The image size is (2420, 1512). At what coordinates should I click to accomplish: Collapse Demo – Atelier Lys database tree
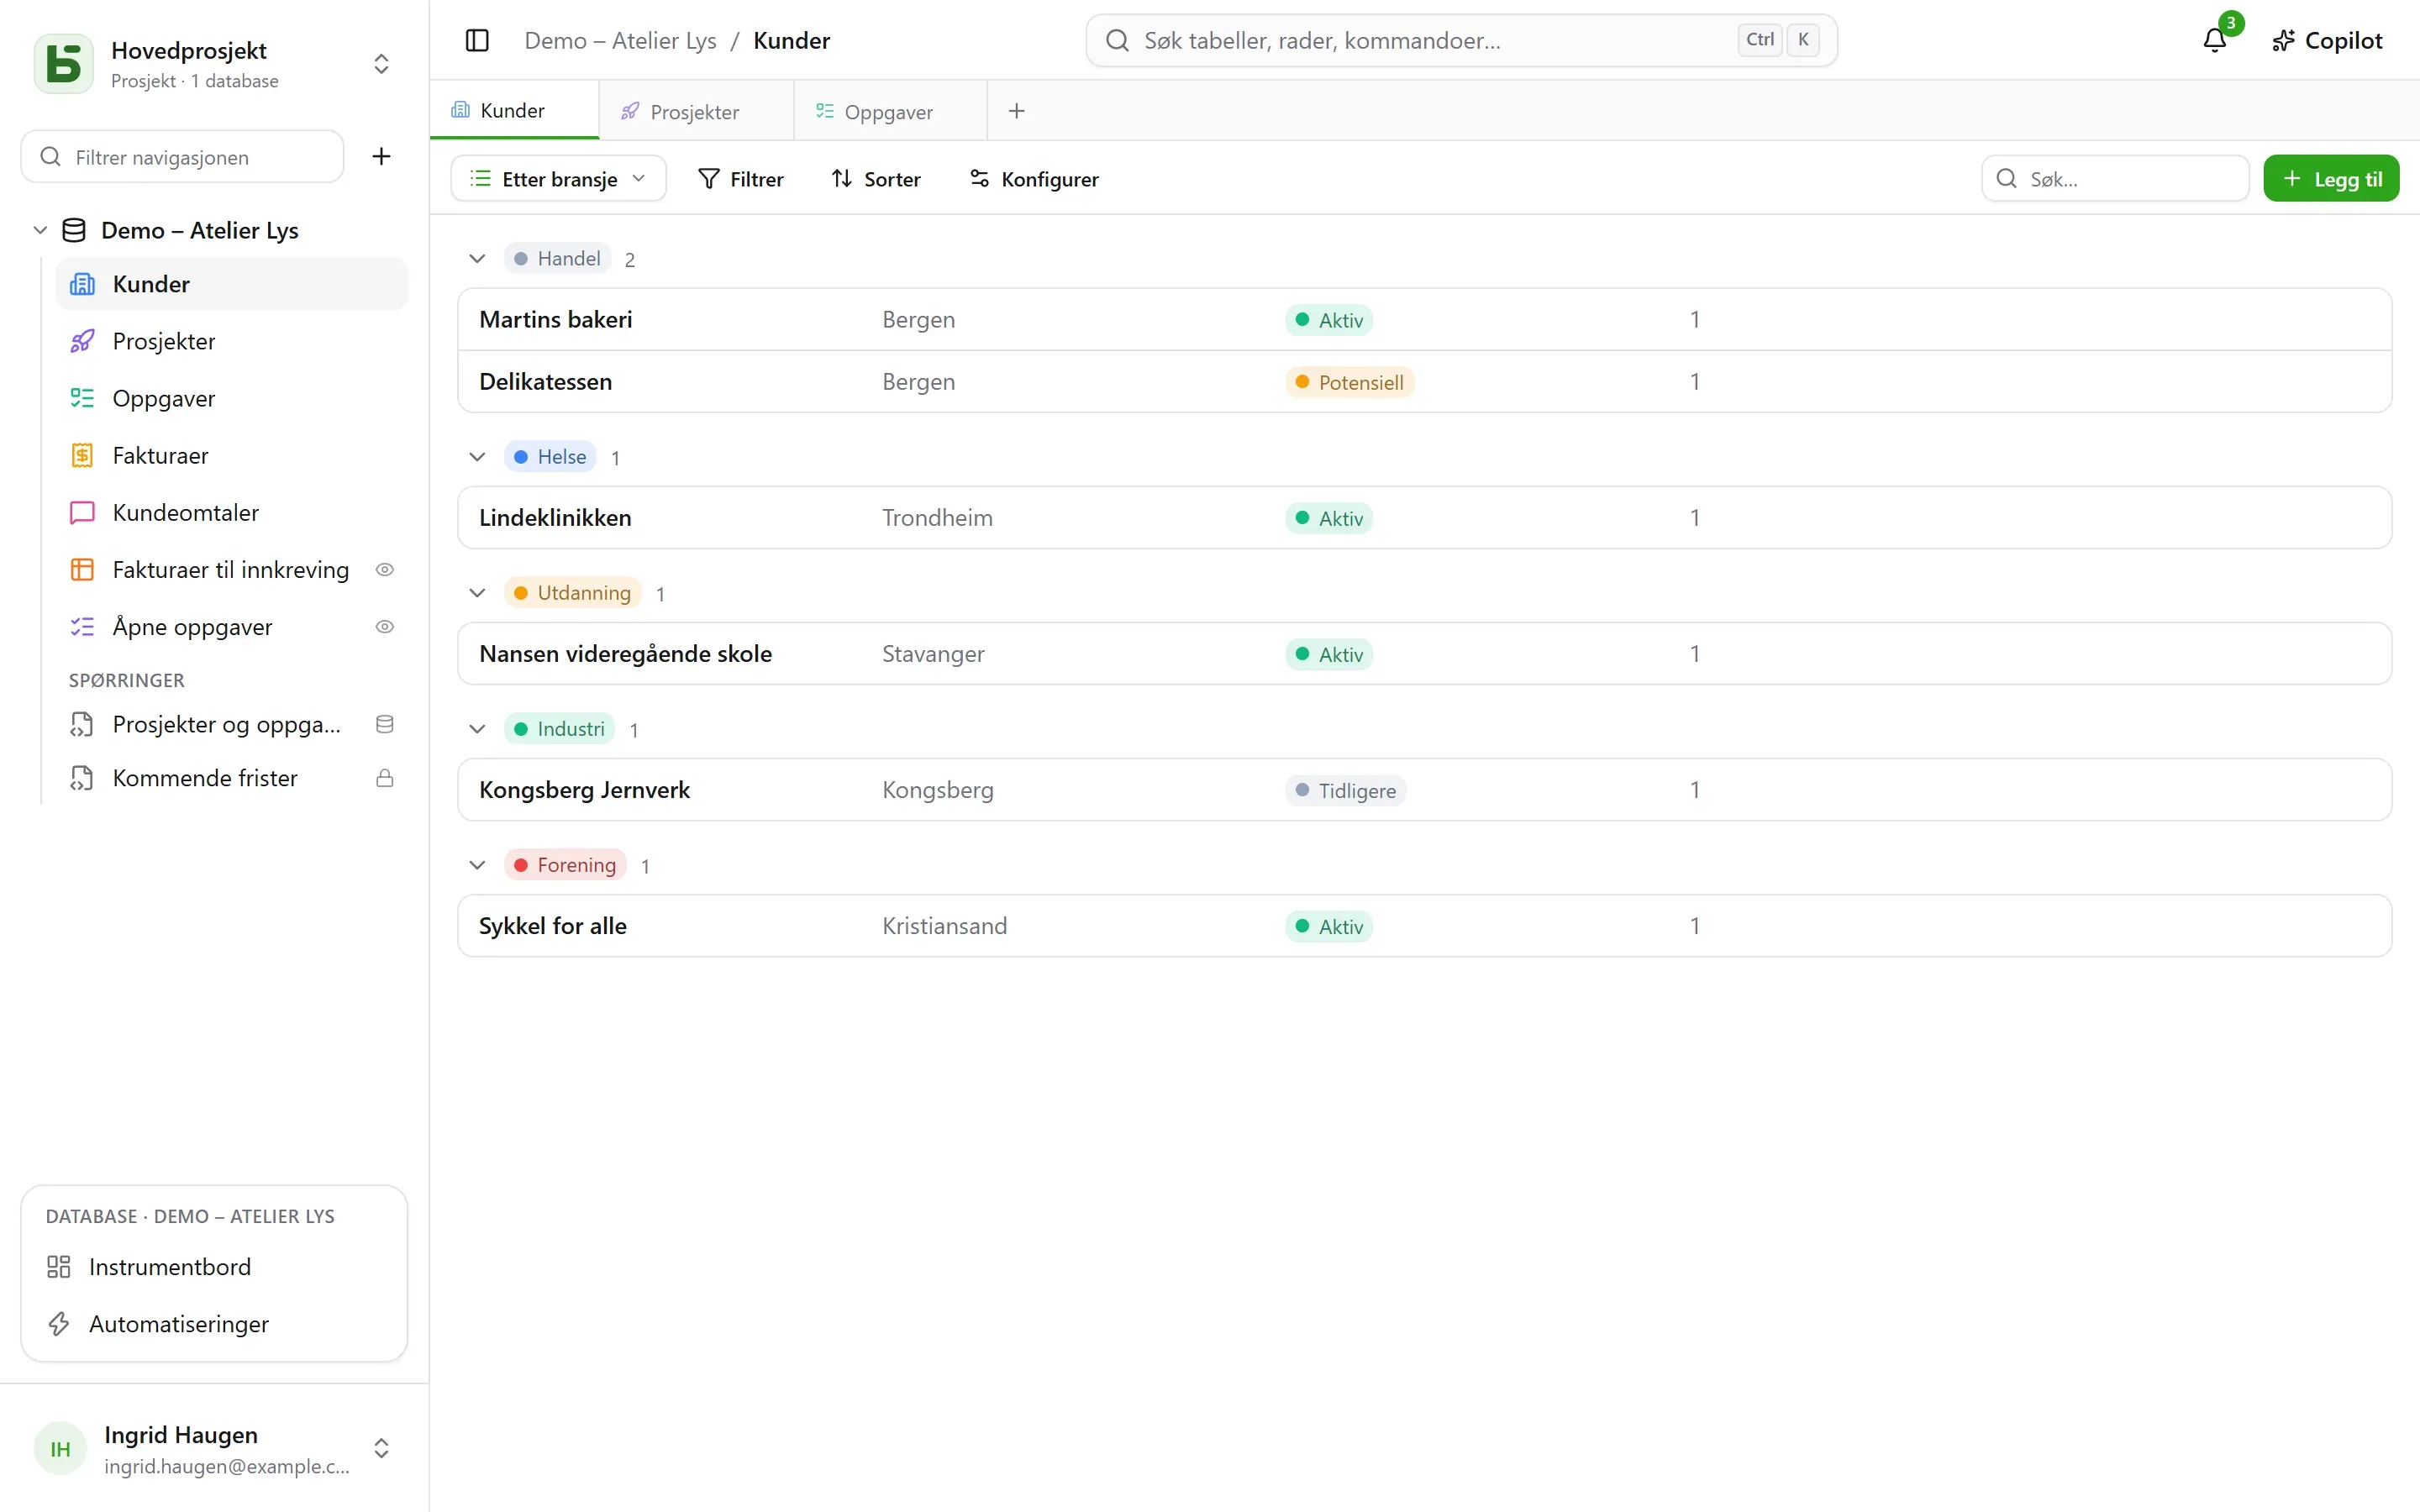(x=40, y=230)
